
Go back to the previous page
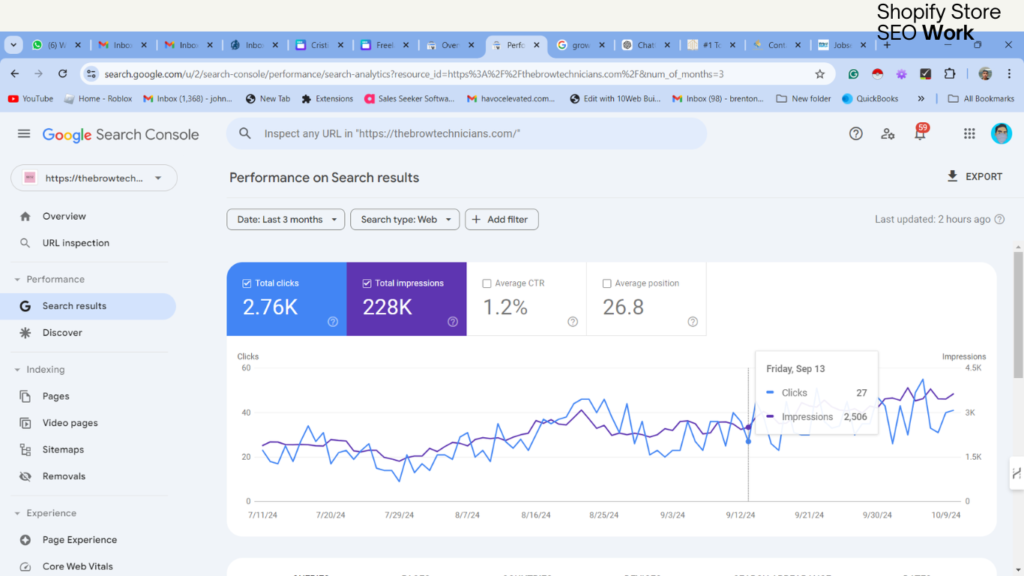(15, 74)
